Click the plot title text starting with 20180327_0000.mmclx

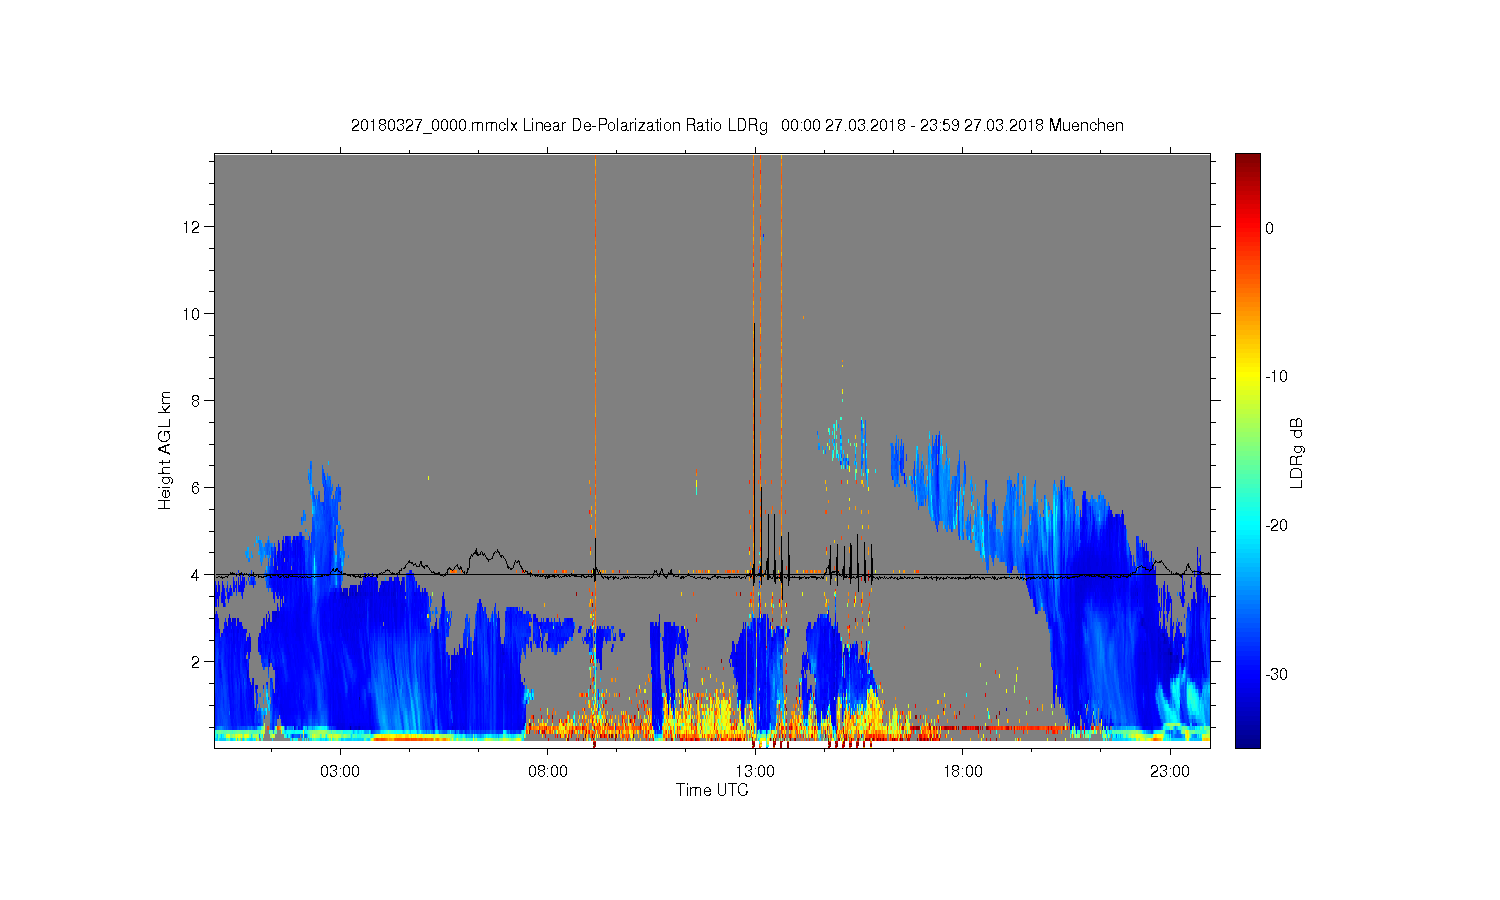pos(737,125)
